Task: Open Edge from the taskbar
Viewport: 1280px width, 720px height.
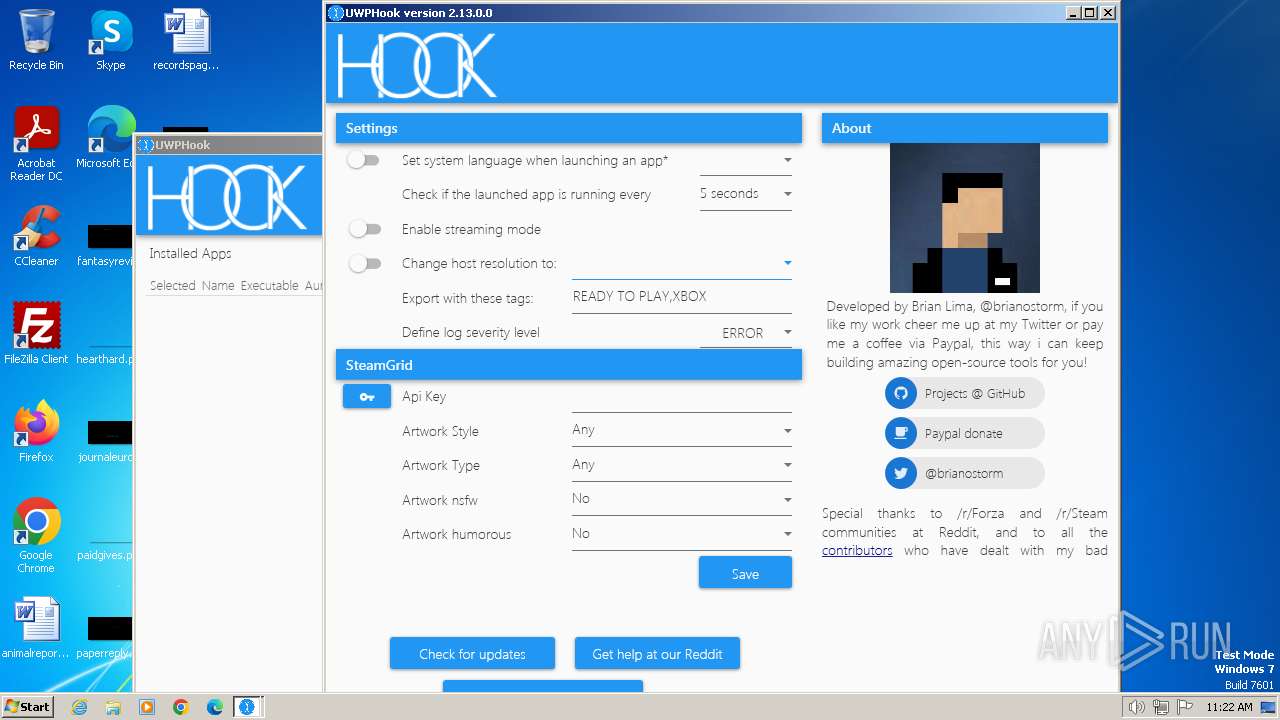Action: tap(215, 707)
